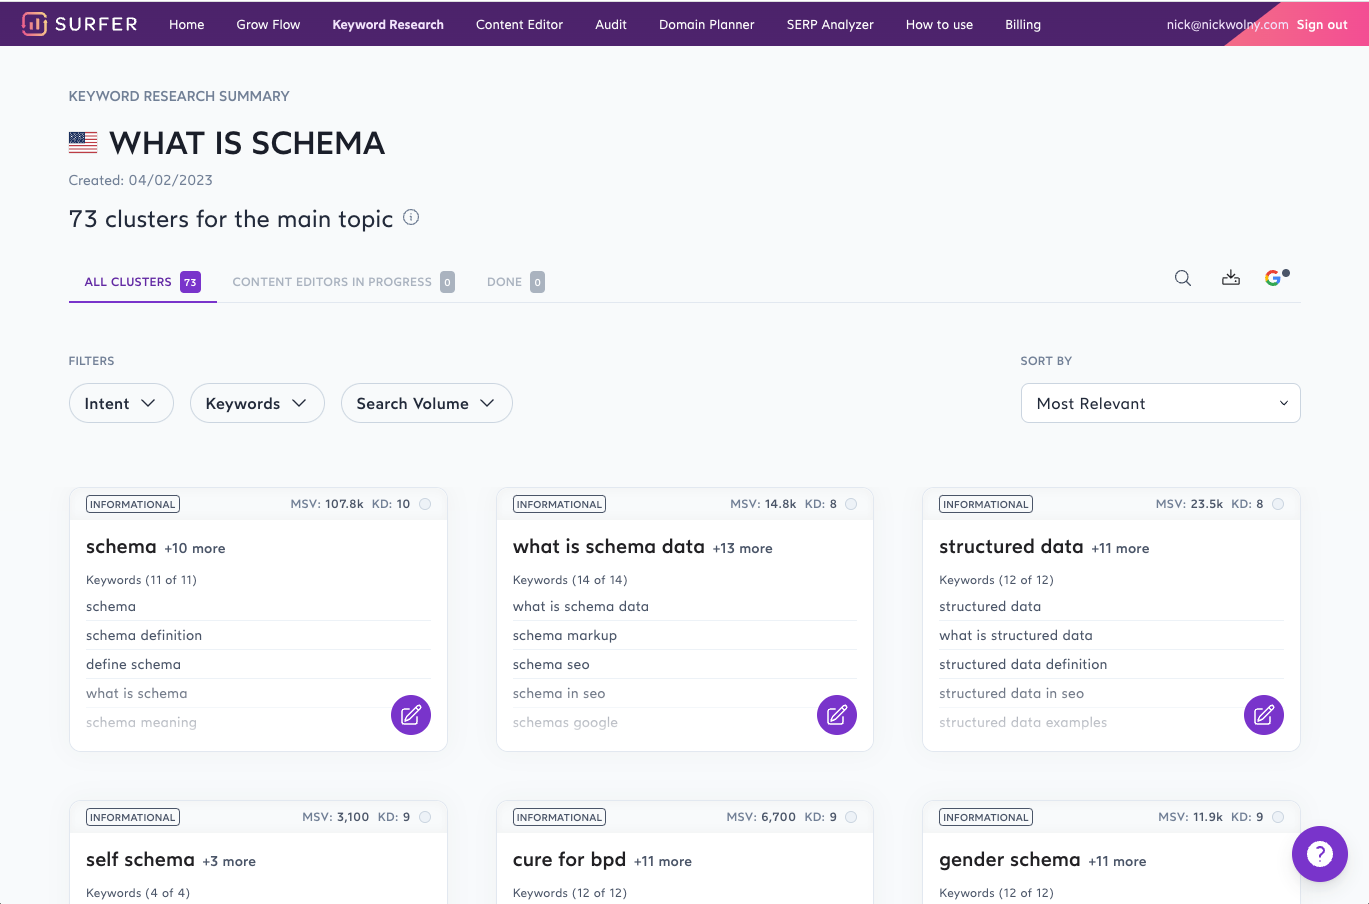The width and height of the screenshot is (1369, 904).
Task: Click the nick@nickwolny.com account email
Action: [x=1227, y=24]
